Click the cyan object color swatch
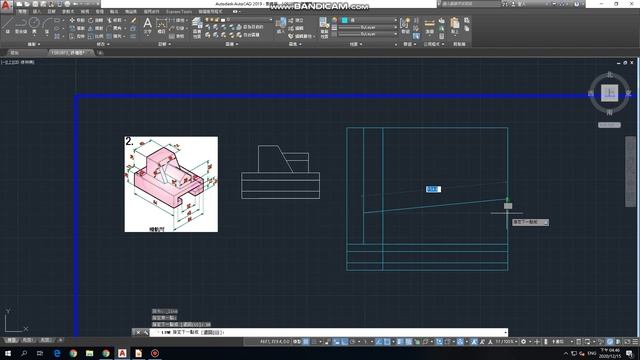The width and height of the screenshot is (640, 360). click(344, 20)
